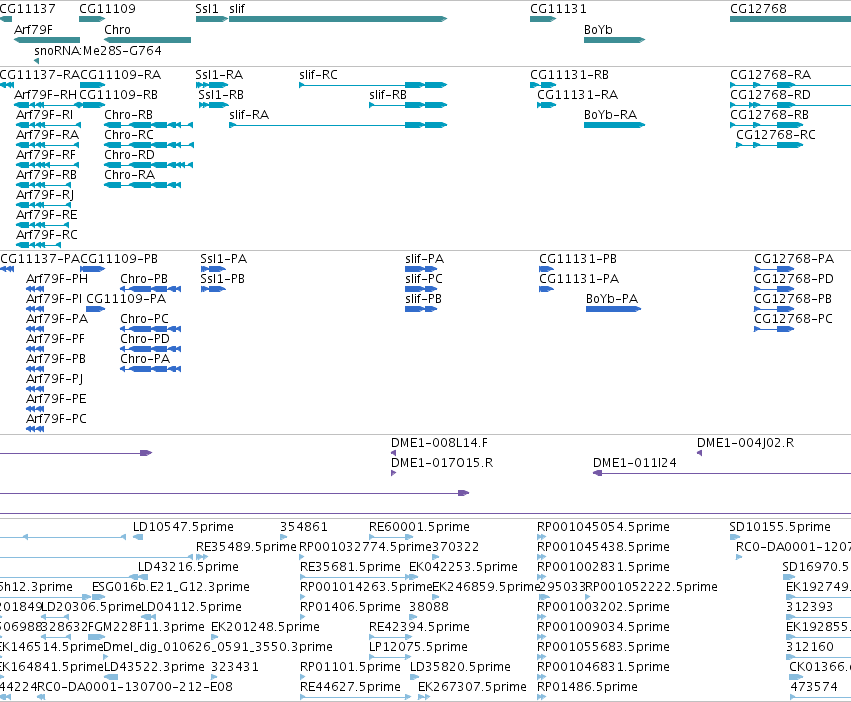Click the RP001045054.5prime EST label
851x702 pixels.
pyautogui.click(x=604, y=527)
